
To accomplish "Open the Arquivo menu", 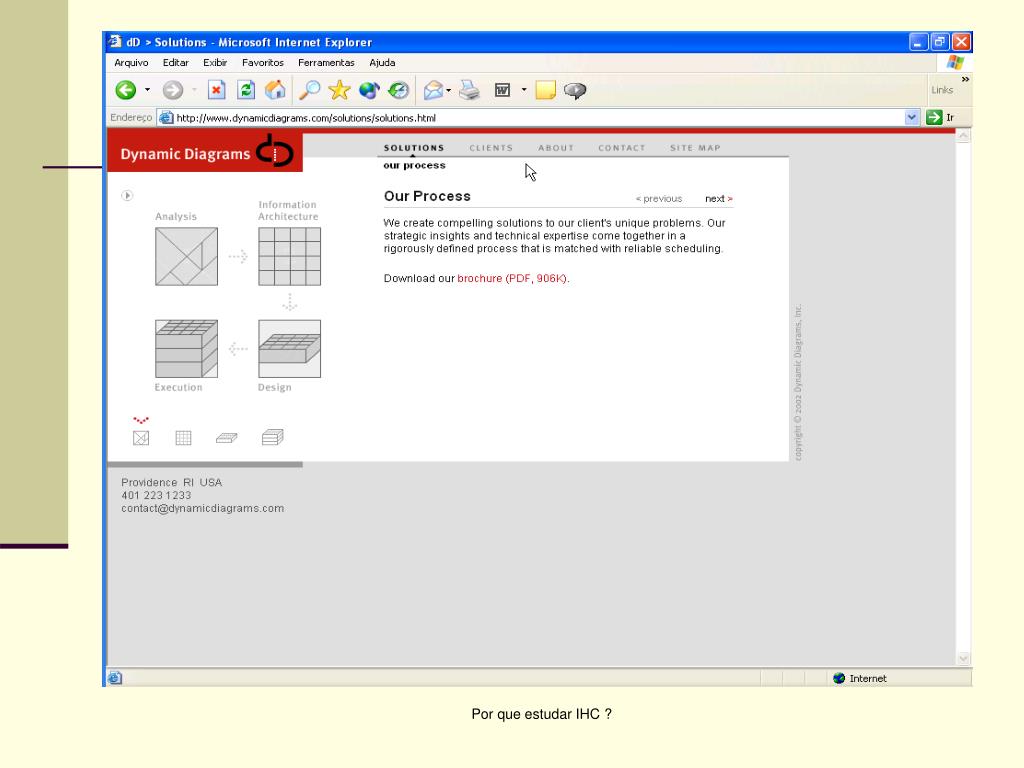I will 131,63.
